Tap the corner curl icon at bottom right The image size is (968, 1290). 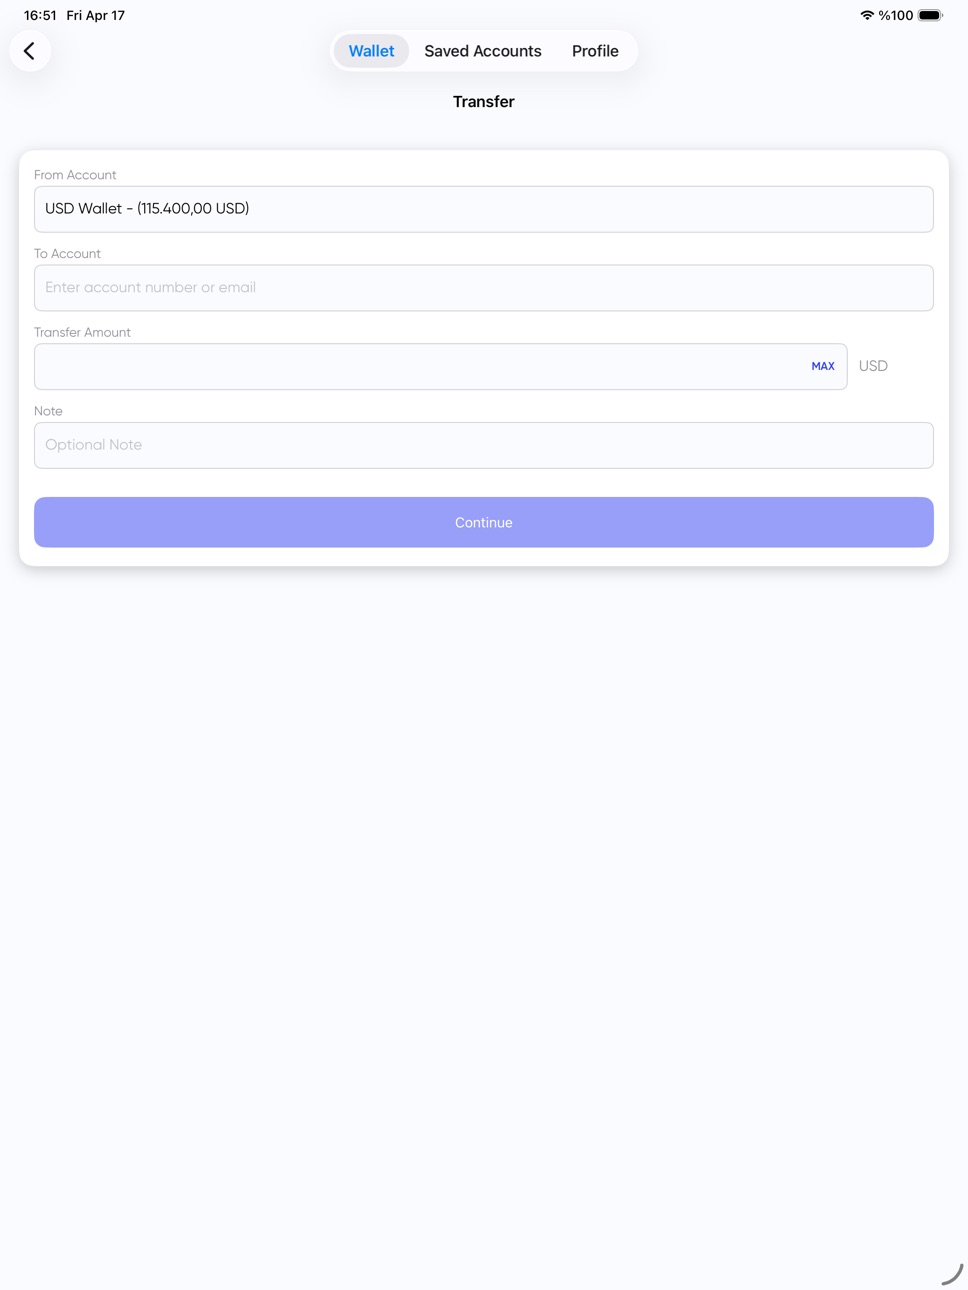(x=952, y=1274)
